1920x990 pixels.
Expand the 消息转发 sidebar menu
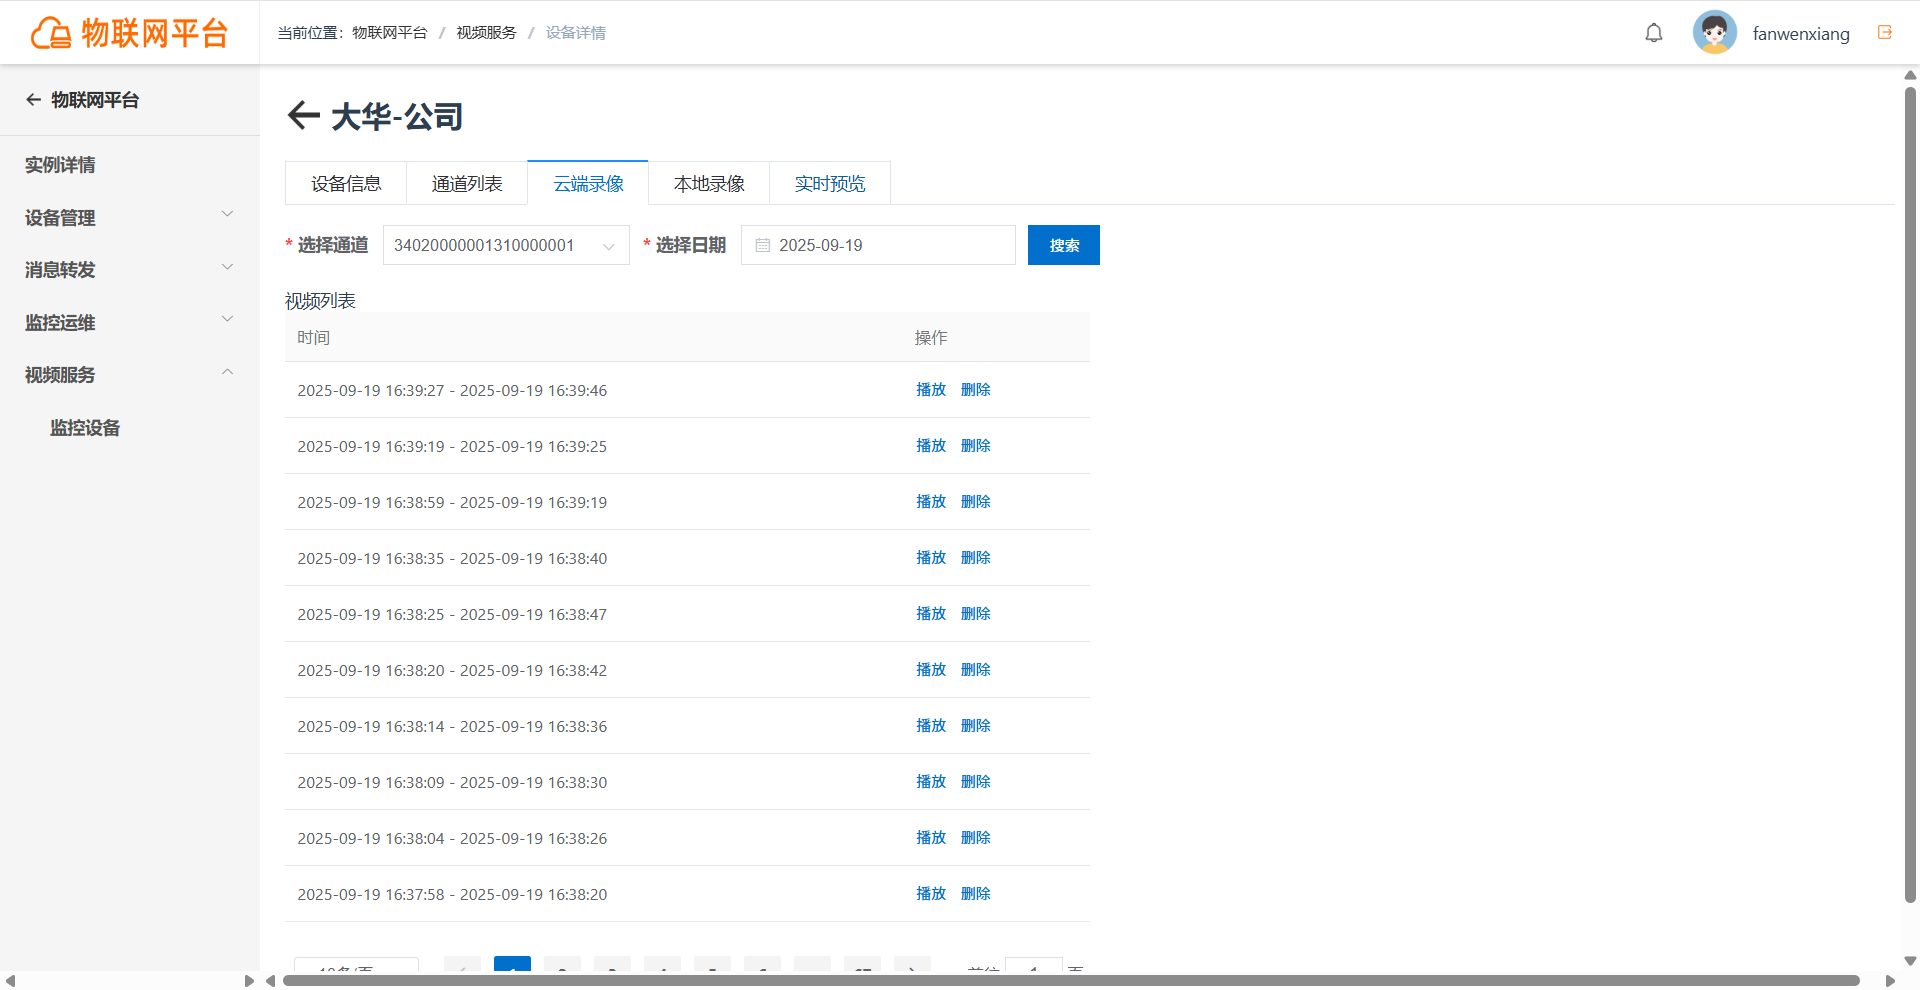coord(129,269)
